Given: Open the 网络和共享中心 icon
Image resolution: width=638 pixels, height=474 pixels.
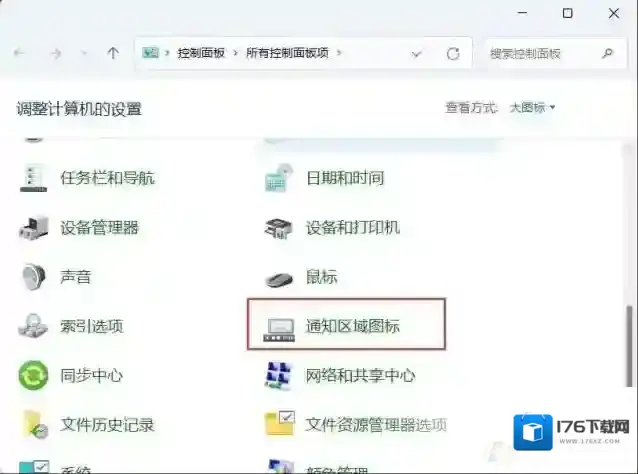Looking at the screenshot, I should [279, 375].
